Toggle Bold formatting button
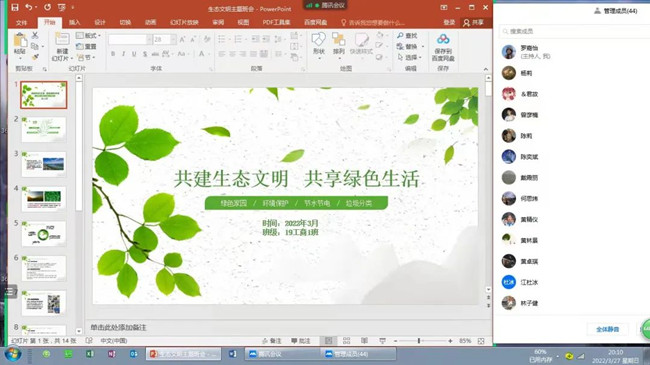 (113, 54)
